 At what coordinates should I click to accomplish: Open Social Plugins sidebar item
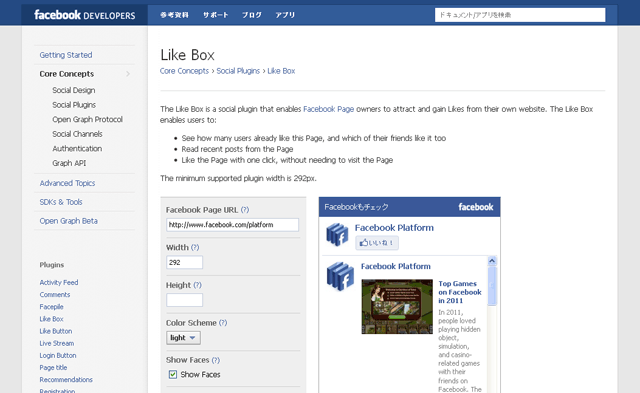pos(74,105)
